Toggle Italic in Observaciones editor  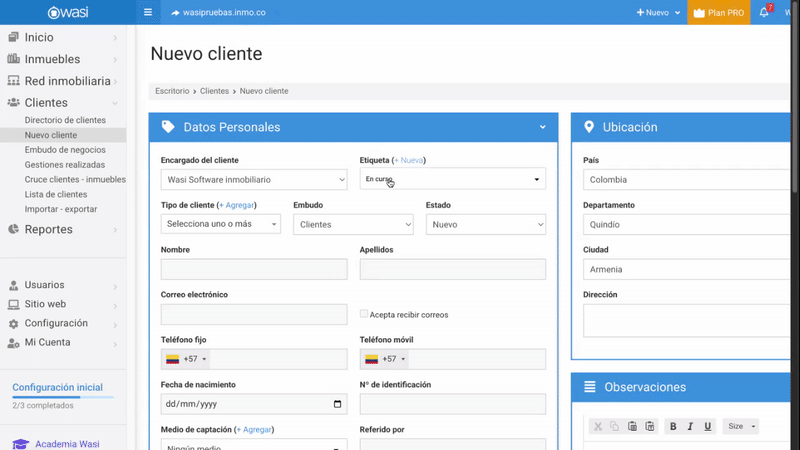pyautogui.click(x=690, y=426)
